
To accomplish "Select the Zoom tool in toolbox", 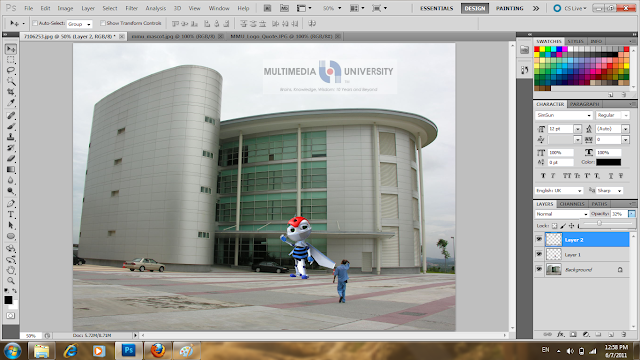I will [x=11, y=280].
